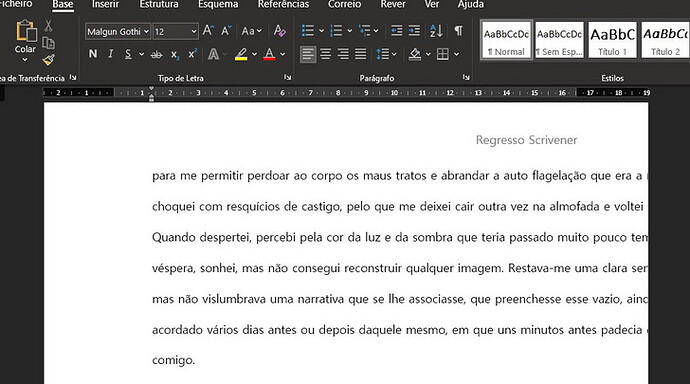Toggle bold with the N button
The image size is (690, 384).
point(93,54)
